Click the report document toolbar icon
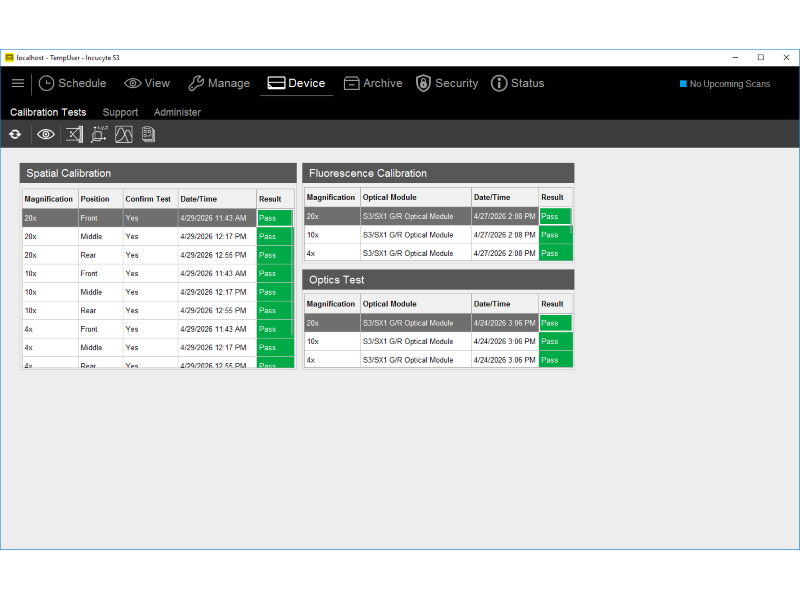800x600 pixels. click(x=148, y=134)
